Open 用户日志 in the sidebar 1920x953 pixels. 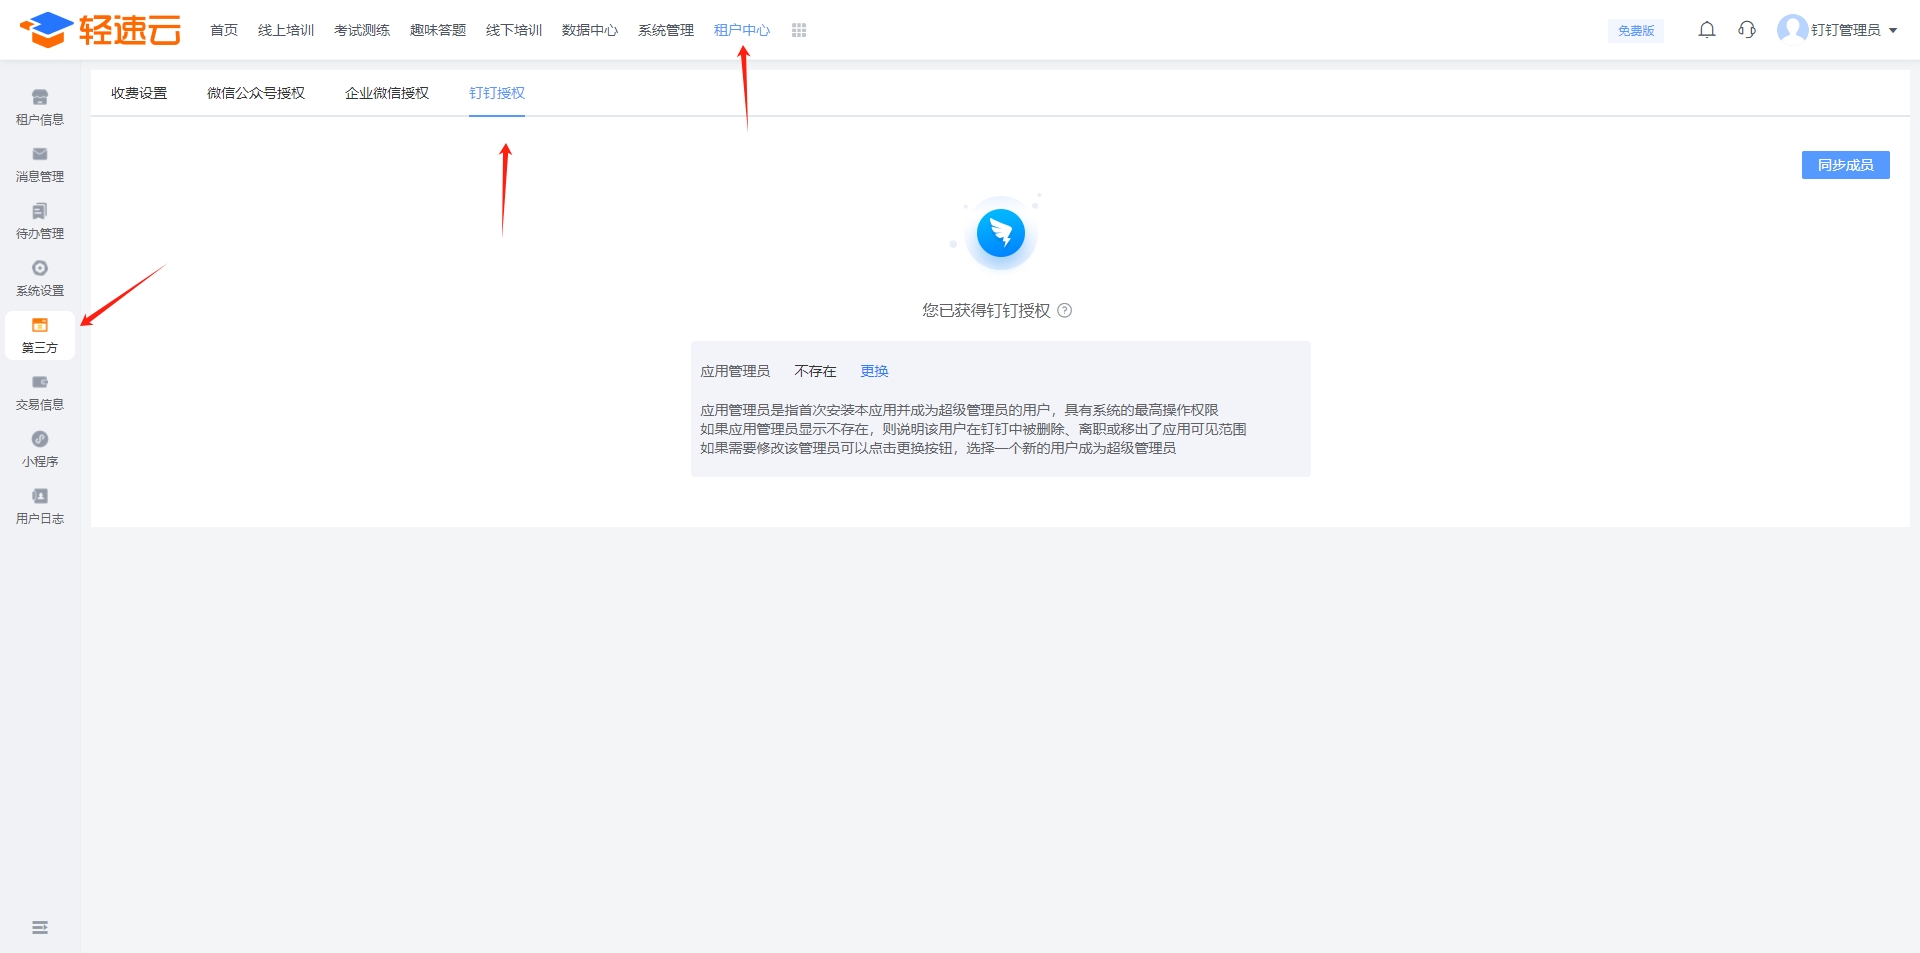[40, 507]
